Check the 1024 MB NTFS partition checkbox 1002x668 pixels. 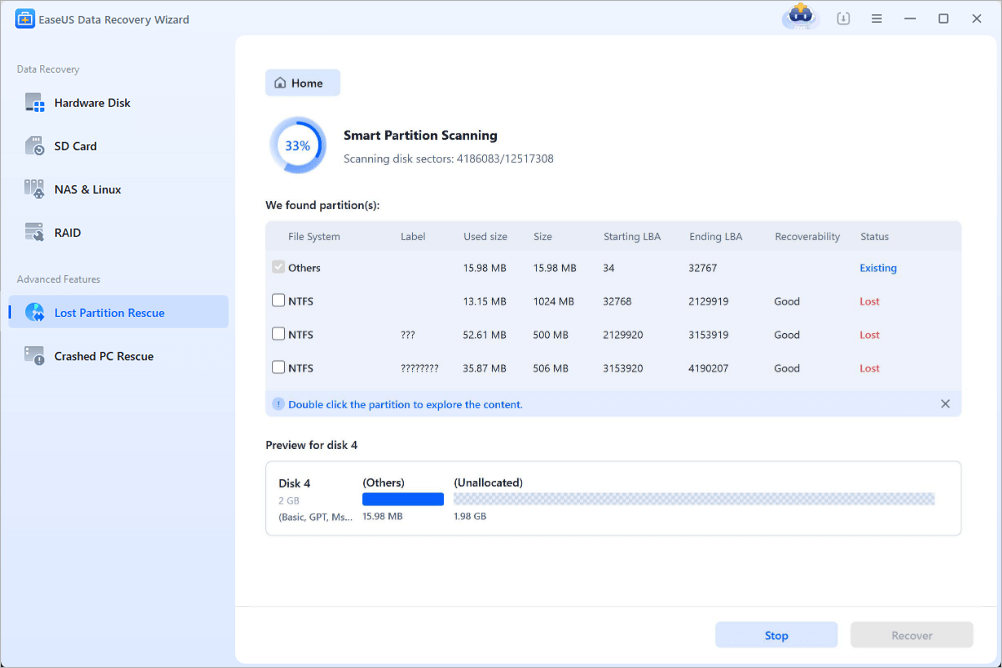coord(278,301)
